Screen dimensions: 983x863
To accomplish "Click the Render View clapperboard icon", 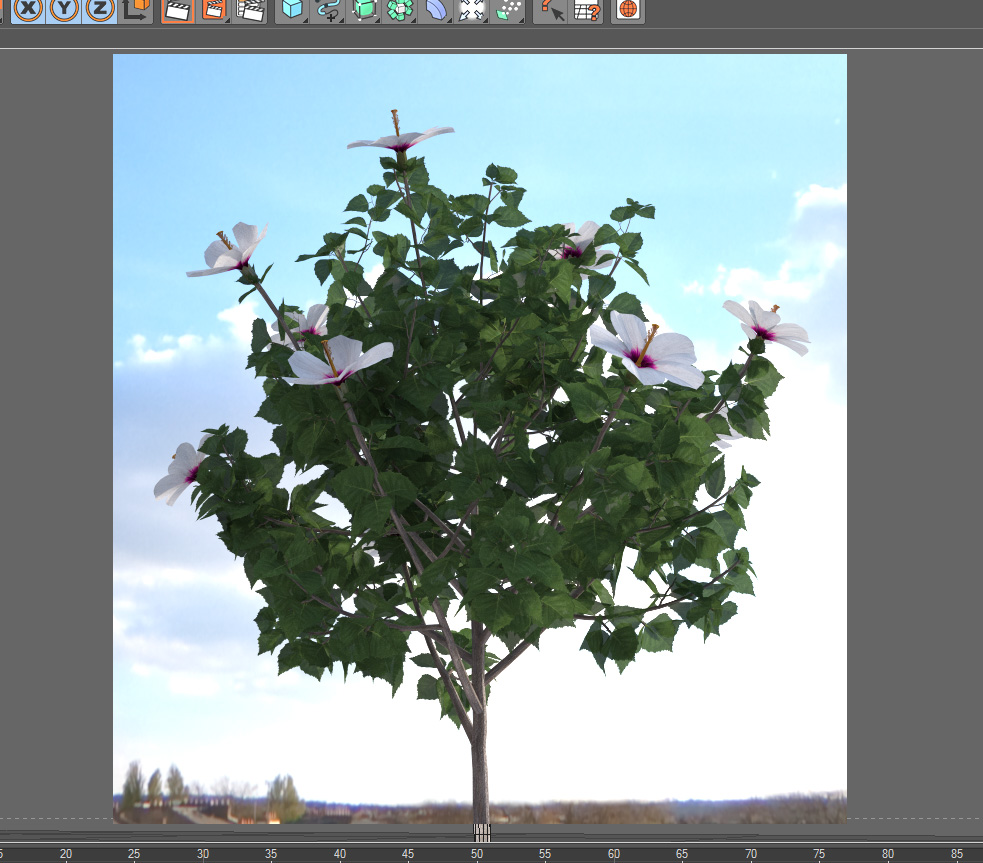I will (178, 10).
